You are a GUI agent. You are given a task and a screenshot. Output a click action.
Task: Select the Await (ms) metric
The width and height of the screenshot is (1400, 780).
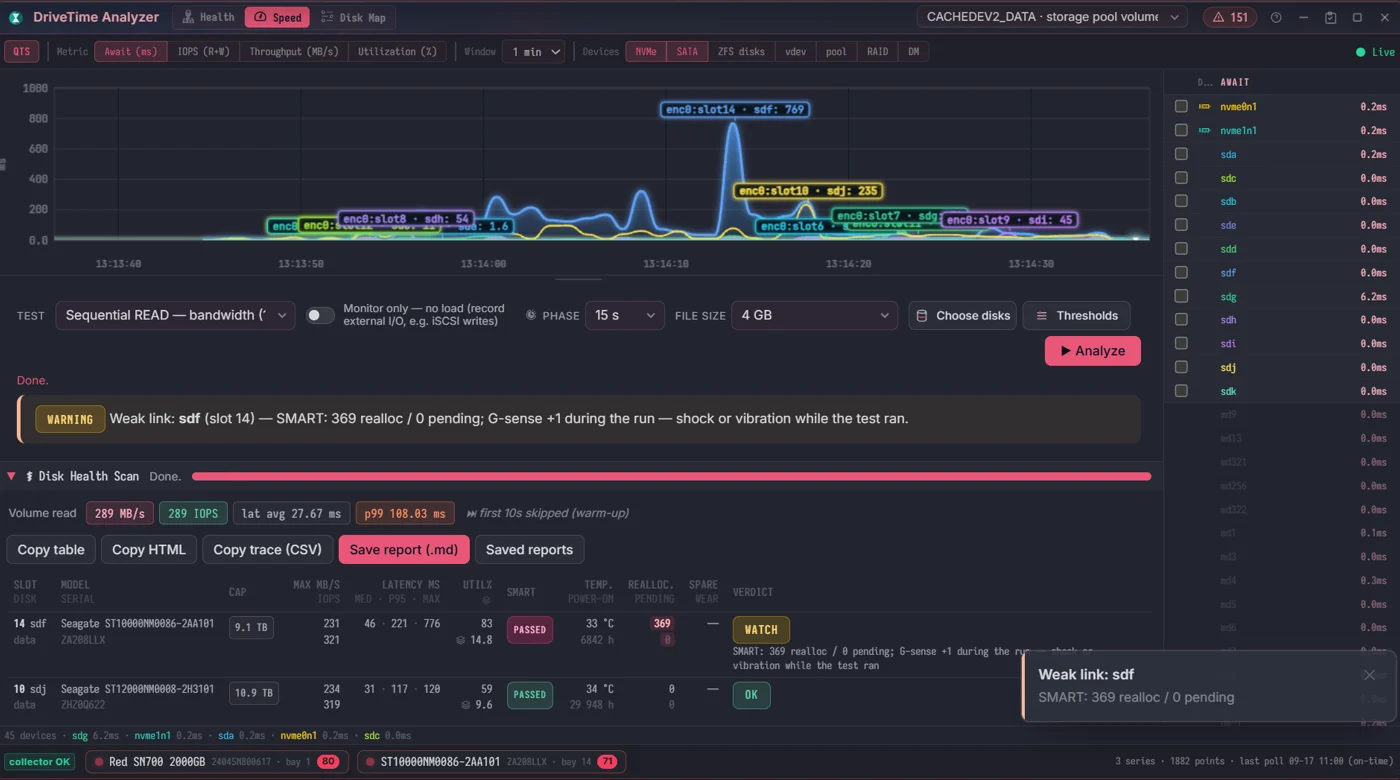tap(130, 52)
